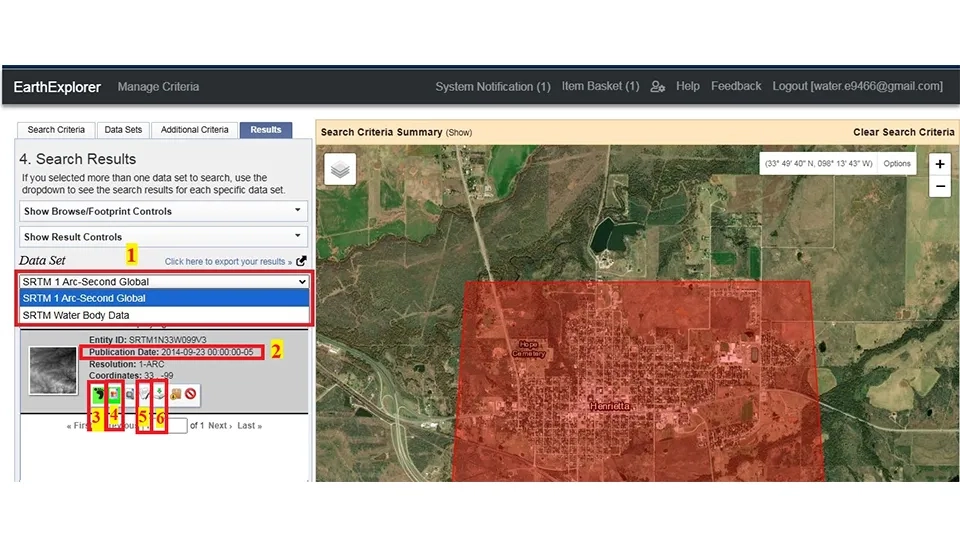Select the Results tab
Viewport: 960px width, 548px height.
[266, 130]
